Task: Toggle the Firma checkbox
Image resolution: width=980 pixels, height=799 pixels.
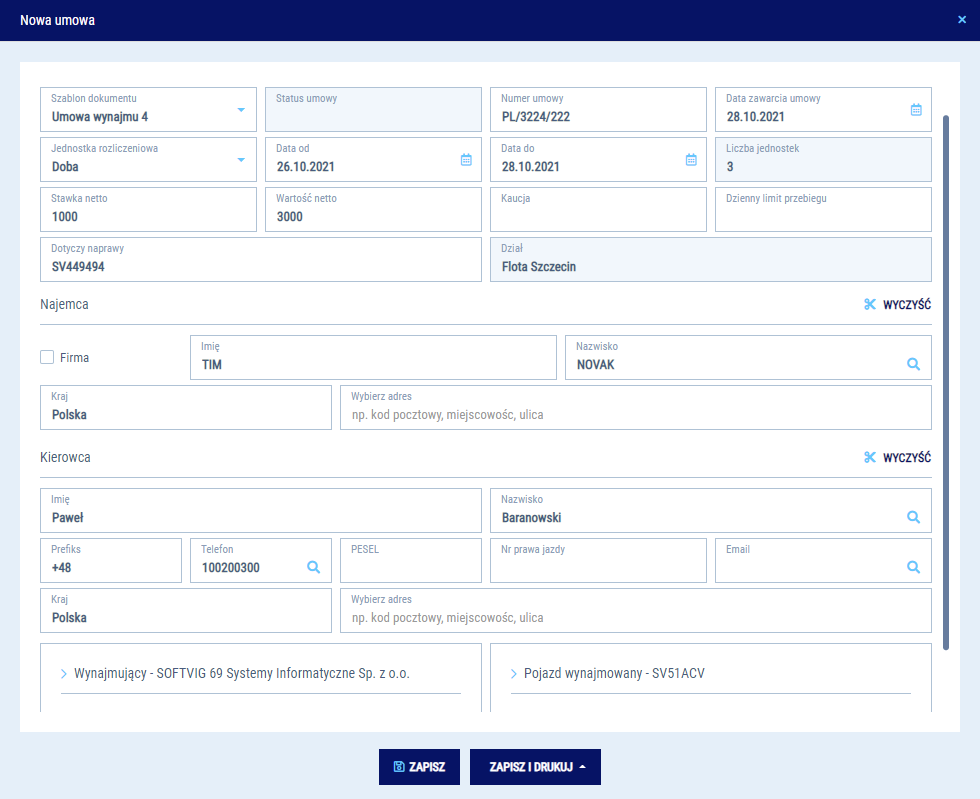Action: pos(47,357)
